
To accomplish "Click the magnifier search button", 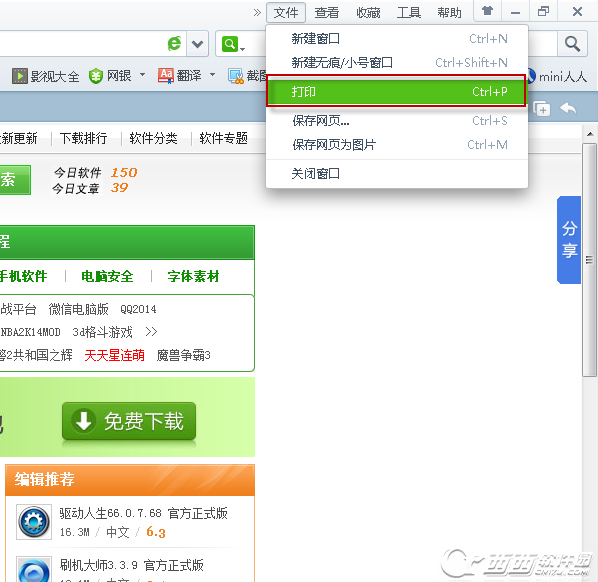I will 572,44.
